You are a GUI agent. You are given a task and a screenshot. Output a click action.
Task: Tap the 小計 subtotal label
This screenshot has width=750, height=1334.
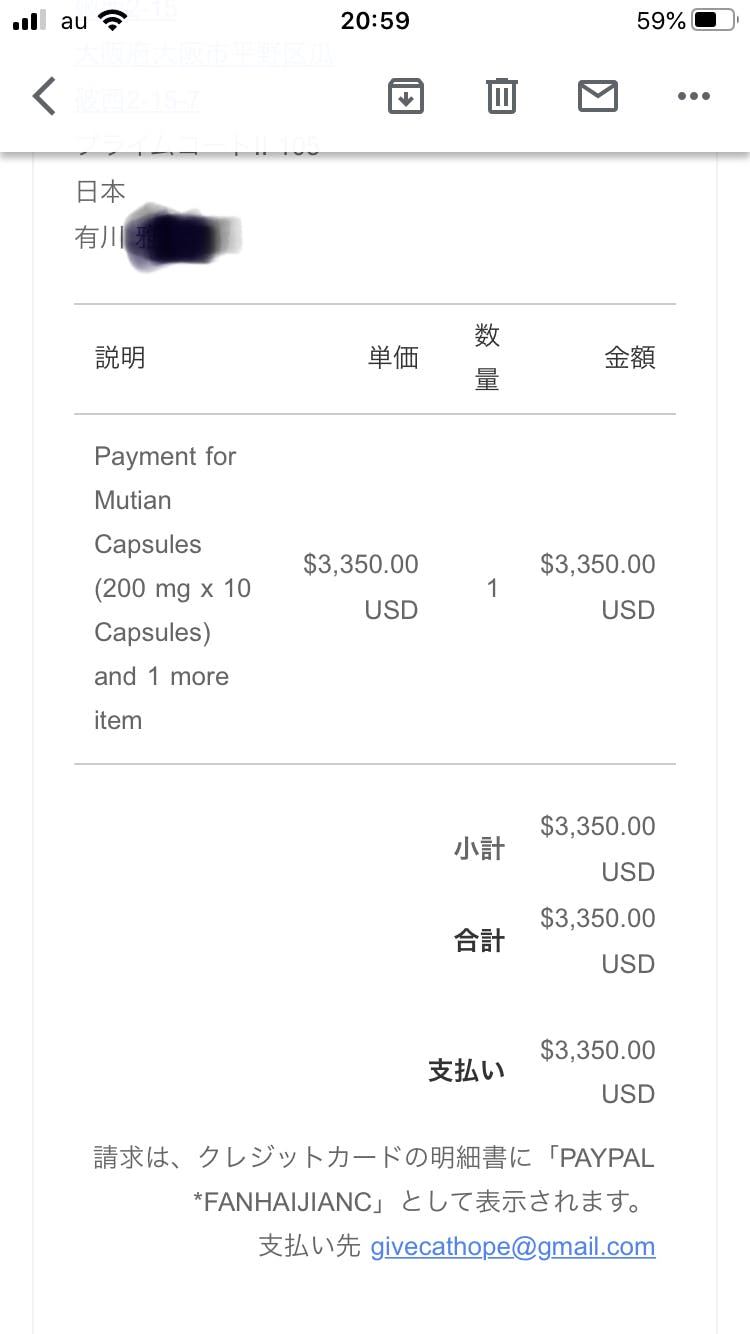coord(479,849)
